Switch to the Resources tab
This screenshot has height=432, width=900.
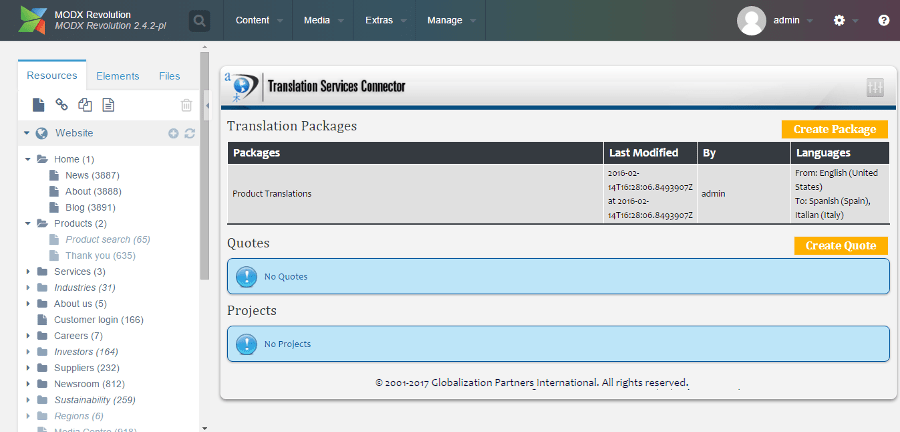tap(52, 76)
